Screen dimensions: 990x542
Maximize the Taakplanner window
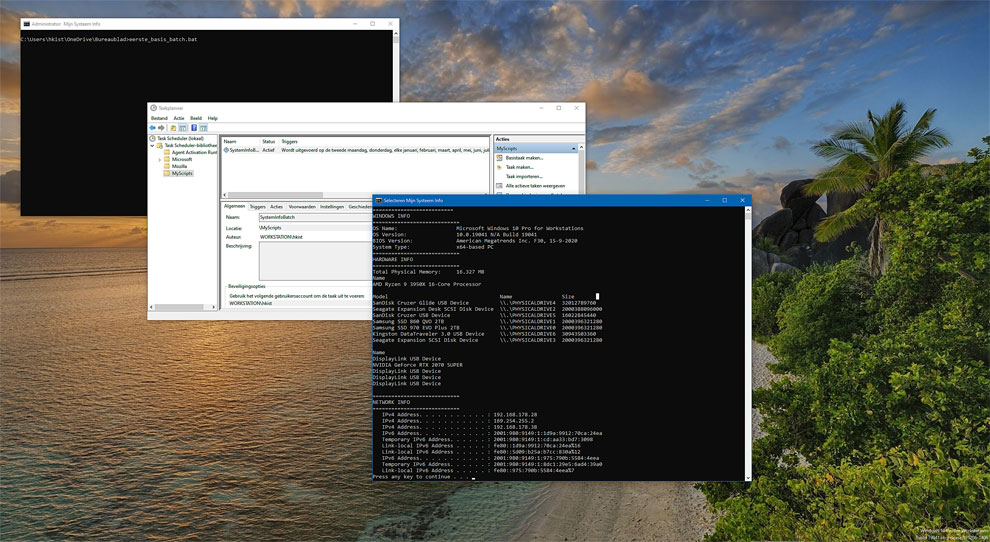click(559, 108)
